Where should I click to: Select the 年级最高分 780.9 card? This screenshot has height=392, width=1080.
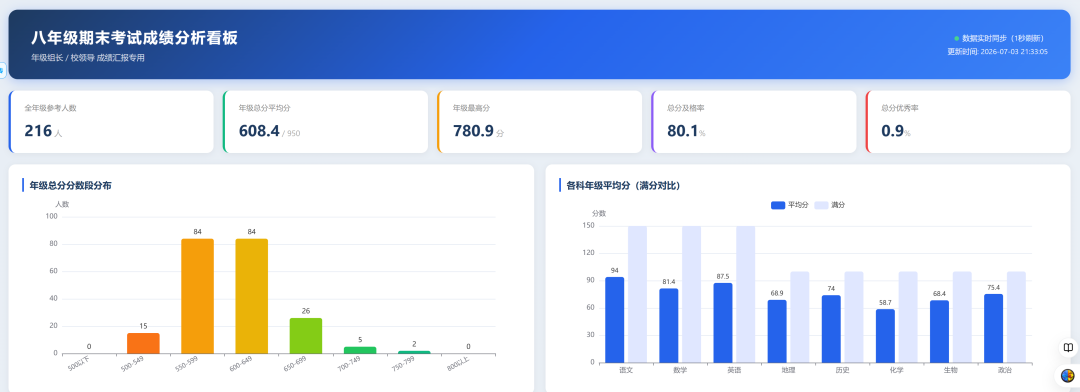coord(540,121)
